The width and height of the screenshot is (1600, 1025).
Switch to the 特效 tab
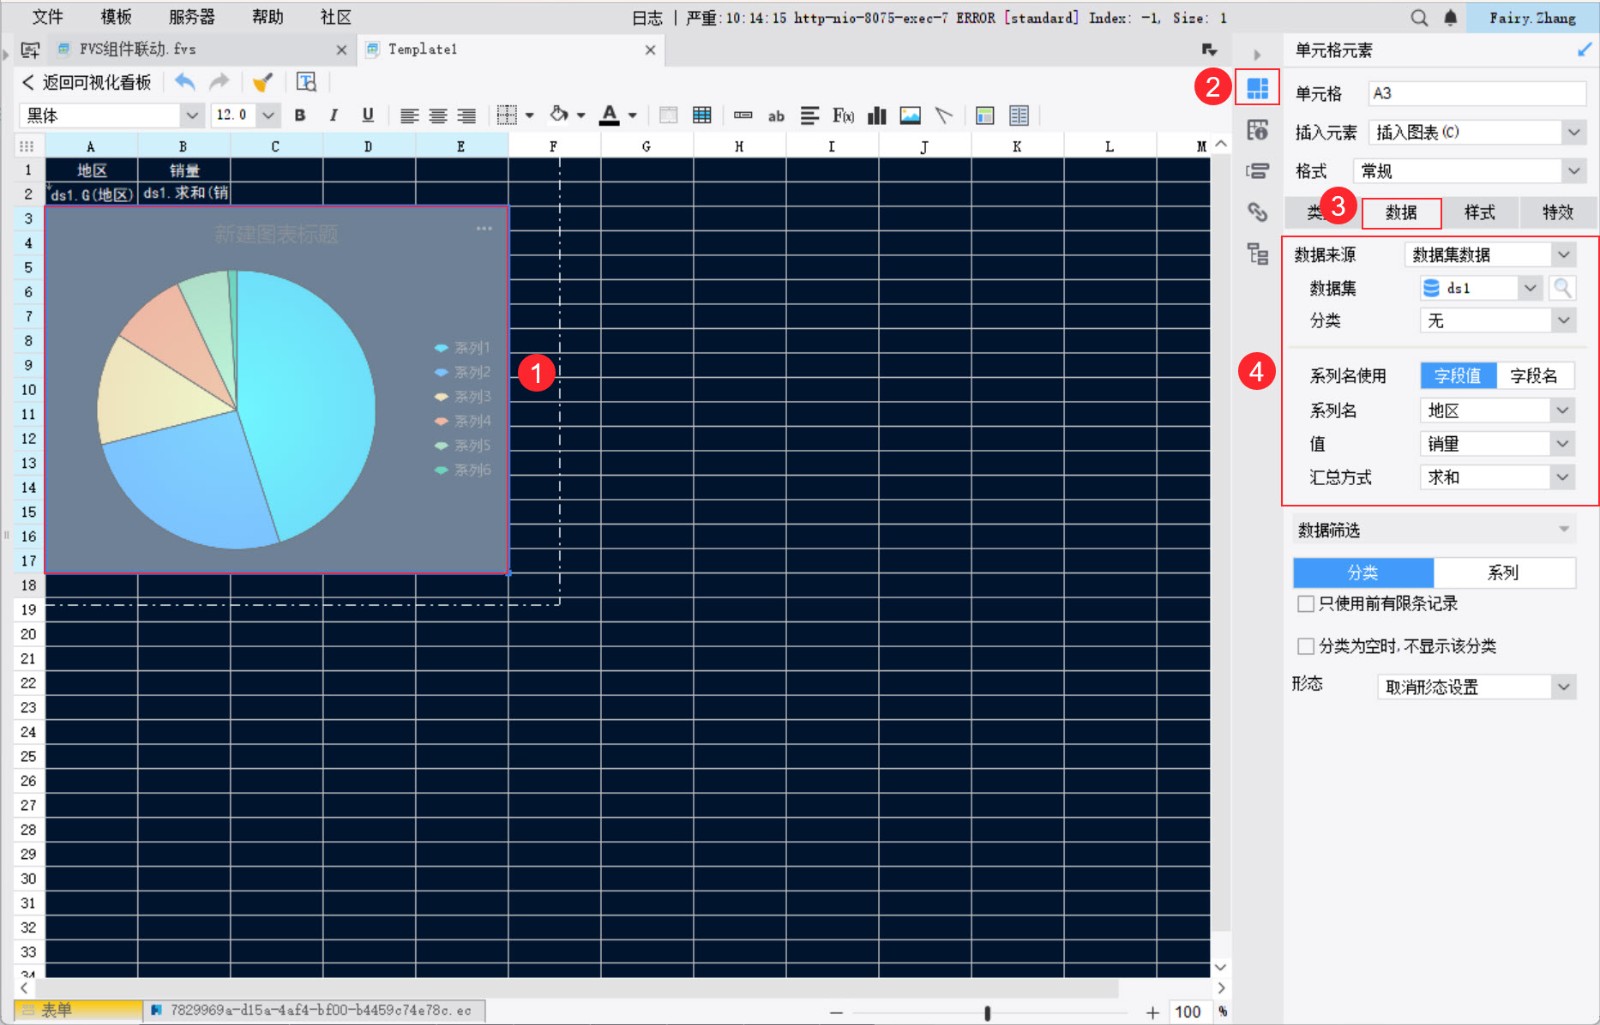point(1557,212)
